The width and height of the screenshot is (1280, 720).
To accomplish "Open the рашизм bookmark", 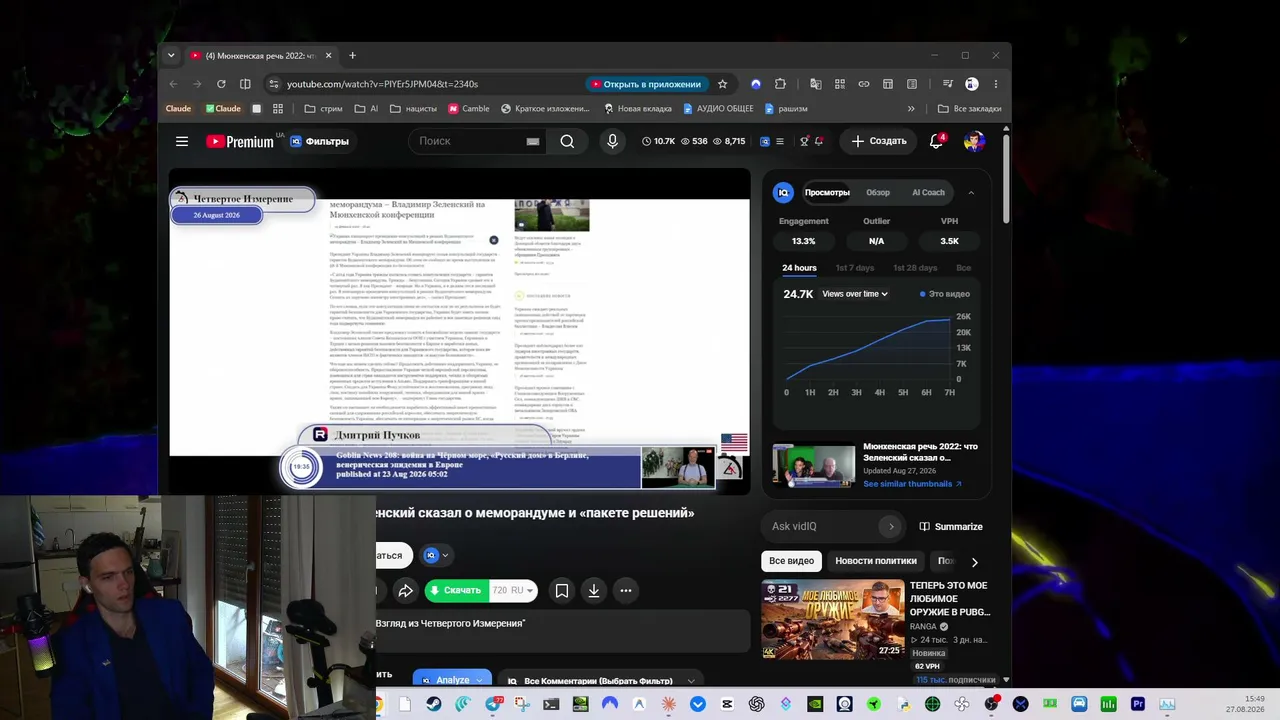I will coord(786,109).
